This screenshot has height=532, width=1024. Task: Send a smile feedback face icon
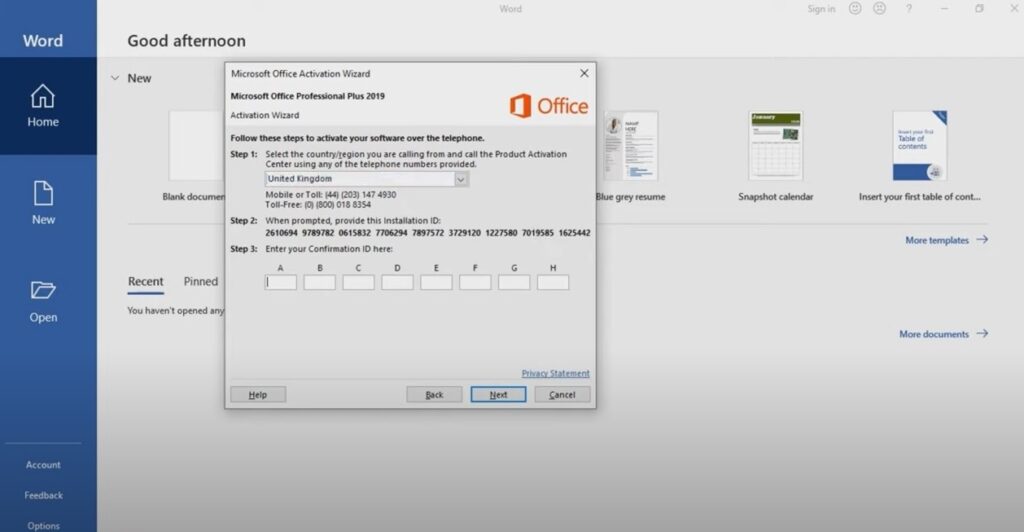tap(855, 8)
